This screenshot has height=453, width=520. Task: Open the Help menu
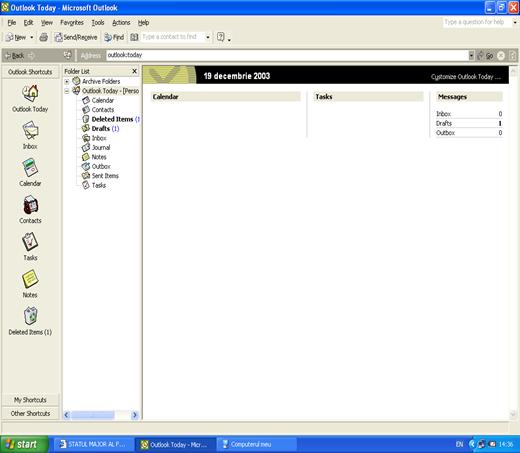[x=143, y=23]
